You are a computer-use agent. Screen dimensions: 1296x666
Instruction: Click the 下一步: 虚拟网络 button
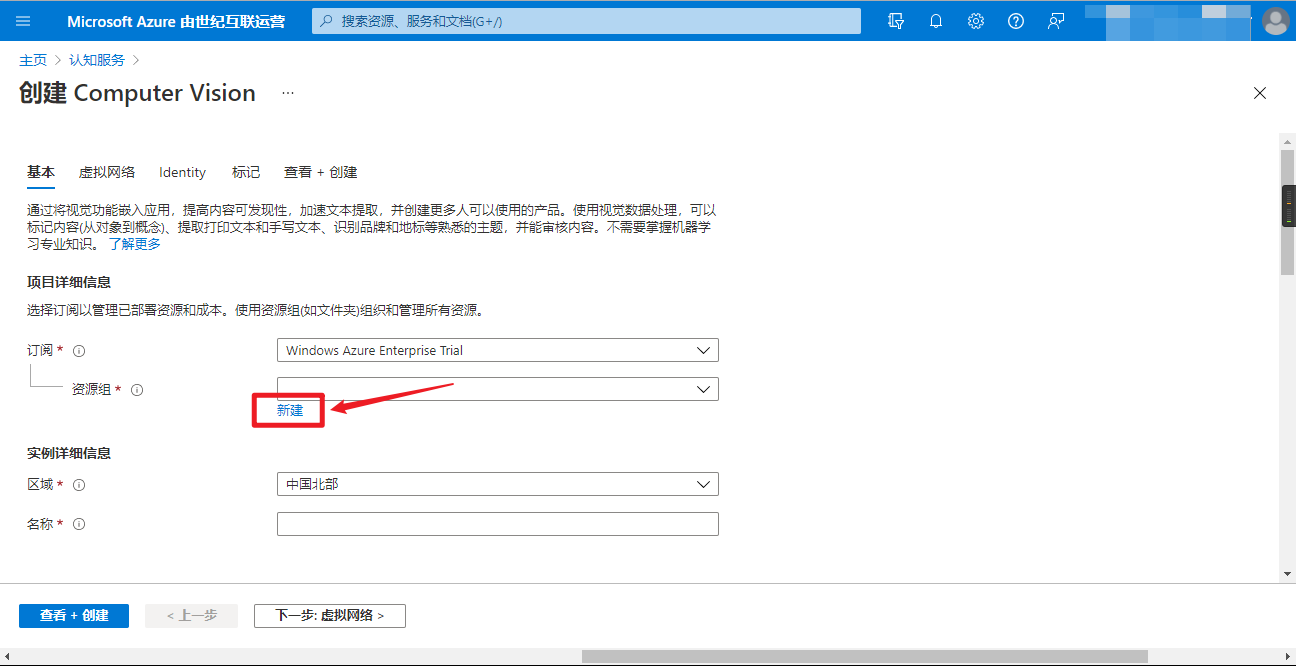[x=330, y=615]
